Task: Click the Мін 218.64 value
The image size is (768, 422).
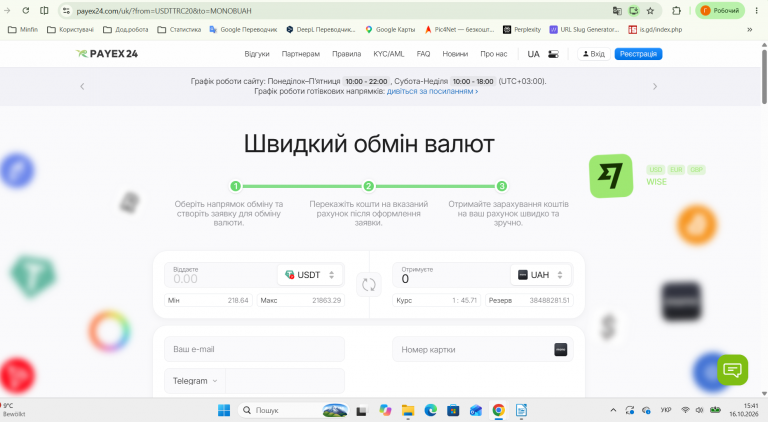Action: 209,300
